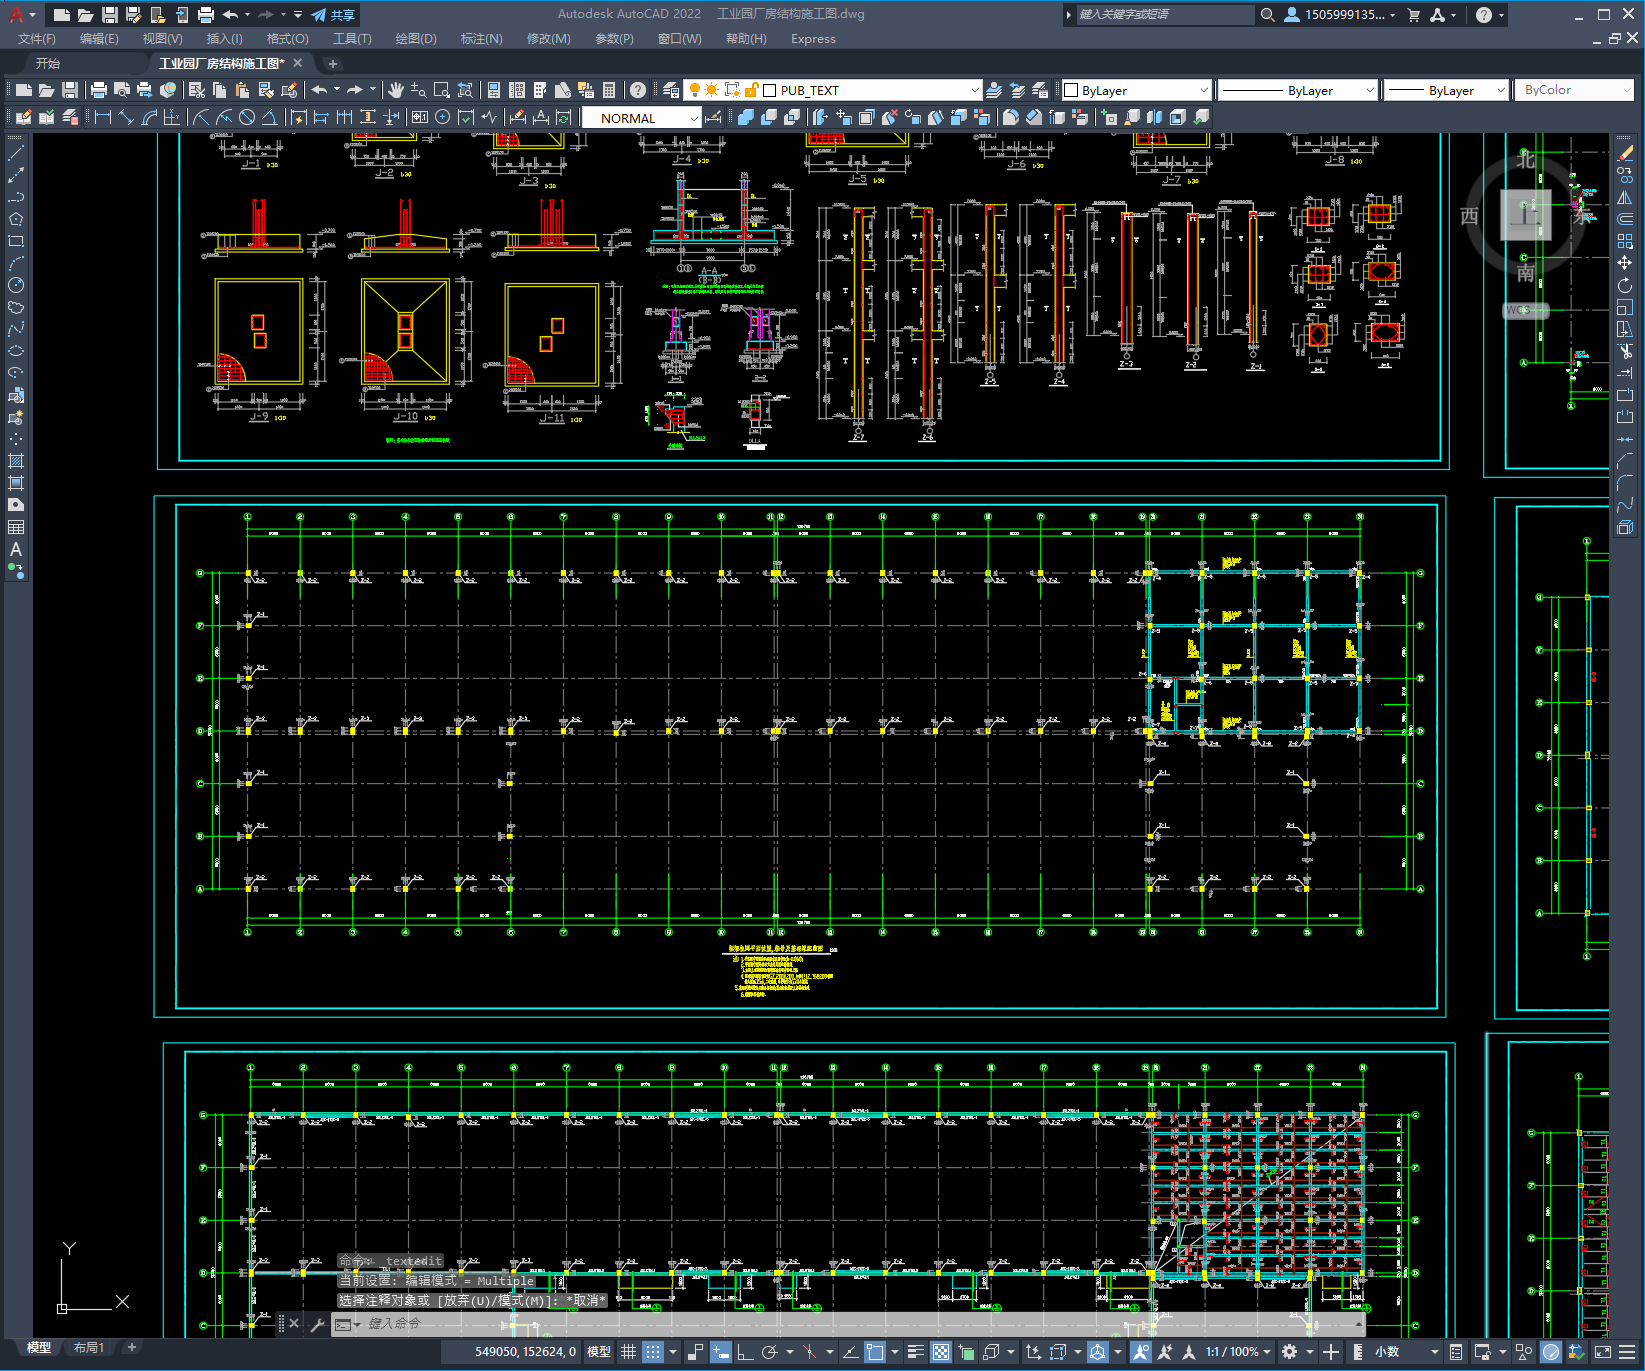Expand the quick access toolbar customize arrow
1645x1371 pixels.
[x=298, y=15]
